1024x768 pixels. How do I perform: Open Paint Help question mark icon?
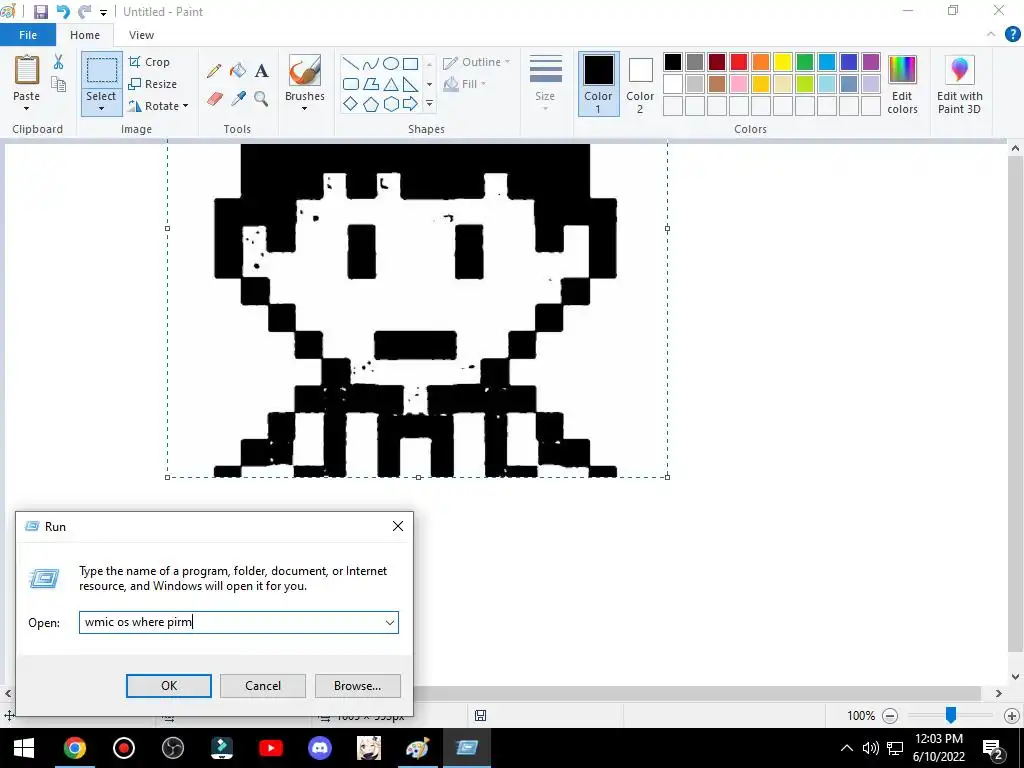1012,35
